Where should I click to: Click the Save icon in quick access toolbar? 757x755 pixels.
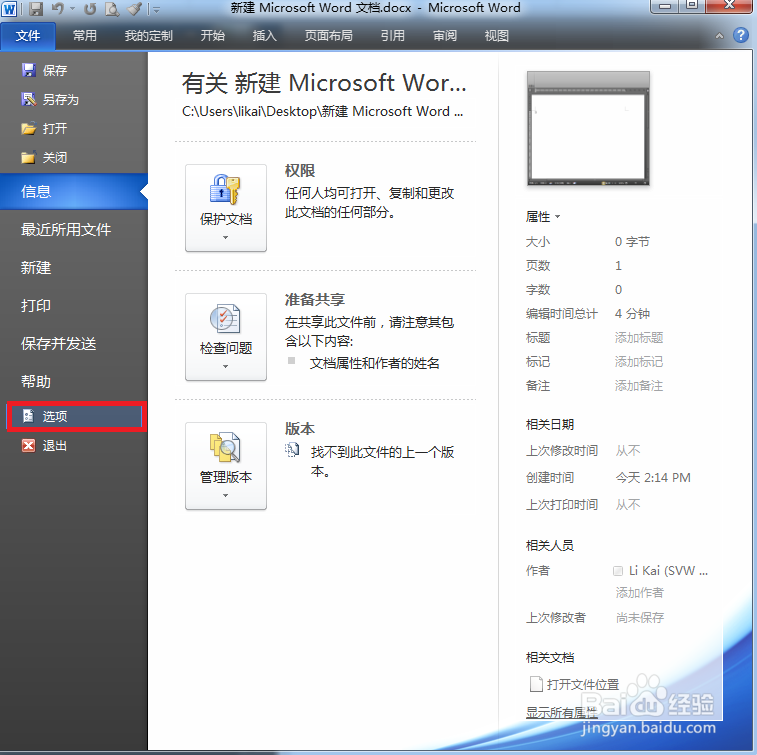[x=36, y=9]
